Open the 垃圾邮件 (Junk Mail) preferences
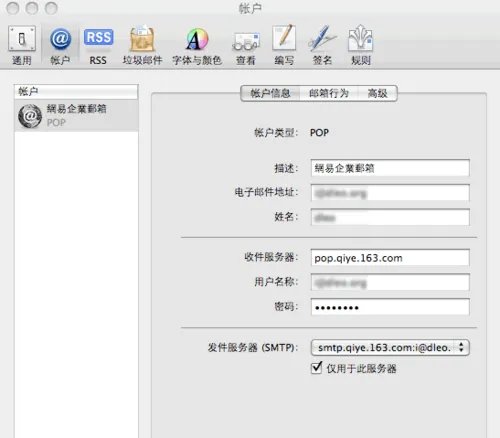This screenshot has width=500, height=438. pos(142,46)
